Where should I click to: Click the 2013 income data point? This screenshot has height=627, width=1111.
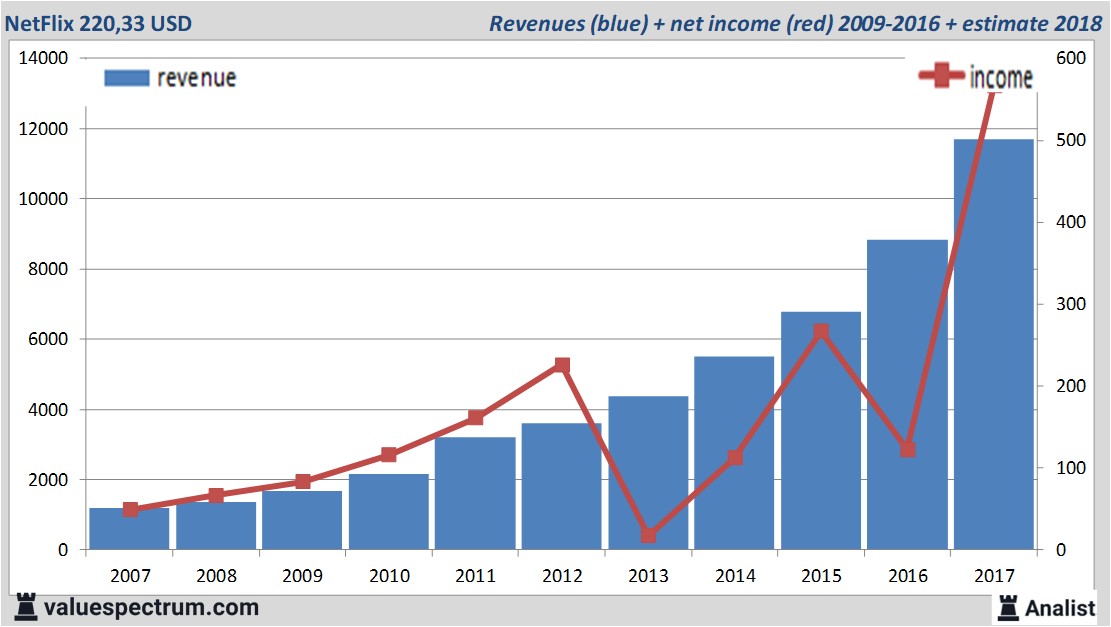pyautogui.click(x=648, y=535)
